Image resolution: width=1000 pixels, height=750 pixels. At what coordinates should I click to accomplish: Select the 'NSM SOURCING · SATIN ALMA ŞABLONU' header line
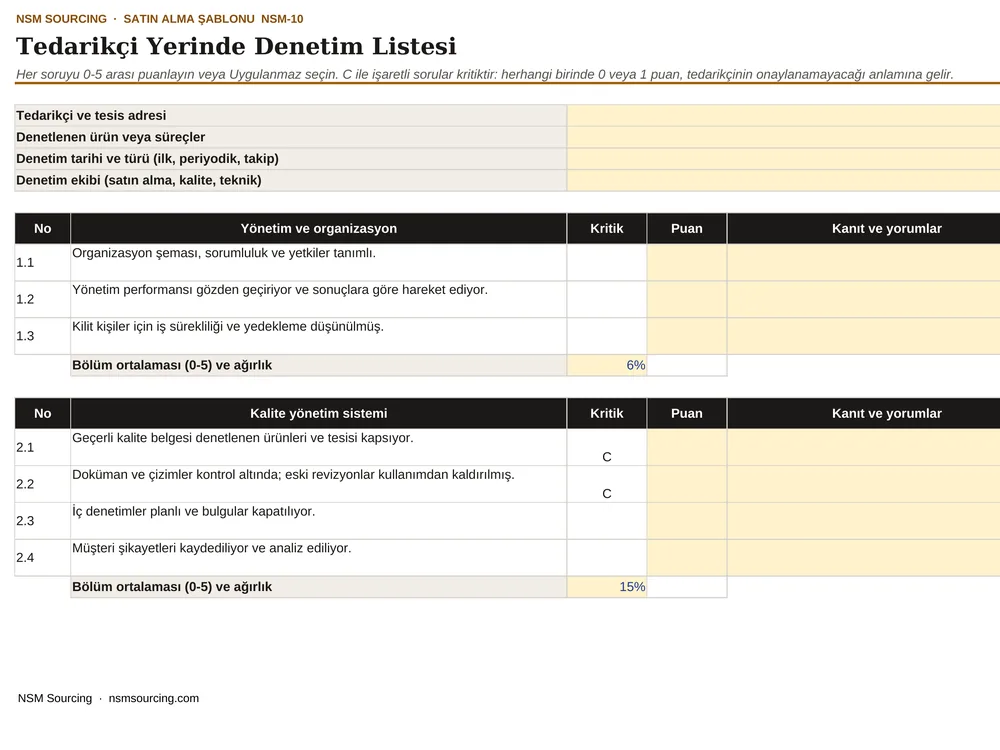[159, 19]
